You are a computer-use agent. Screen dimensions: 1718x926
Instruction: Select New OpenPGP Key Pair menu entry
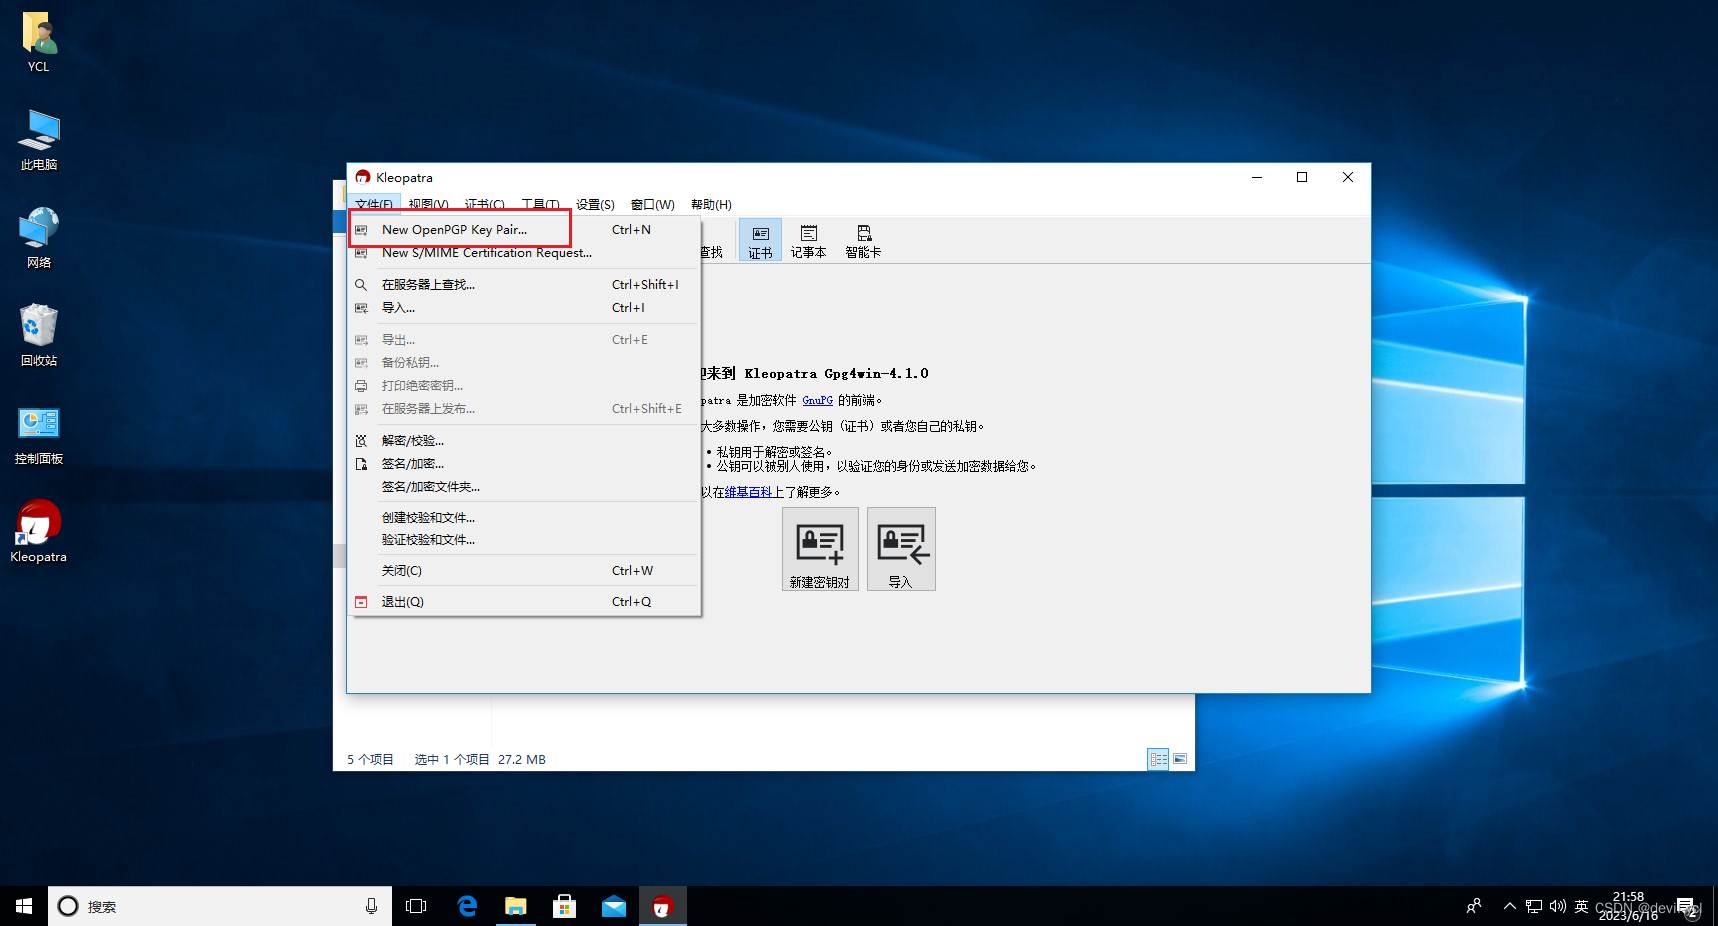(524, 229)
